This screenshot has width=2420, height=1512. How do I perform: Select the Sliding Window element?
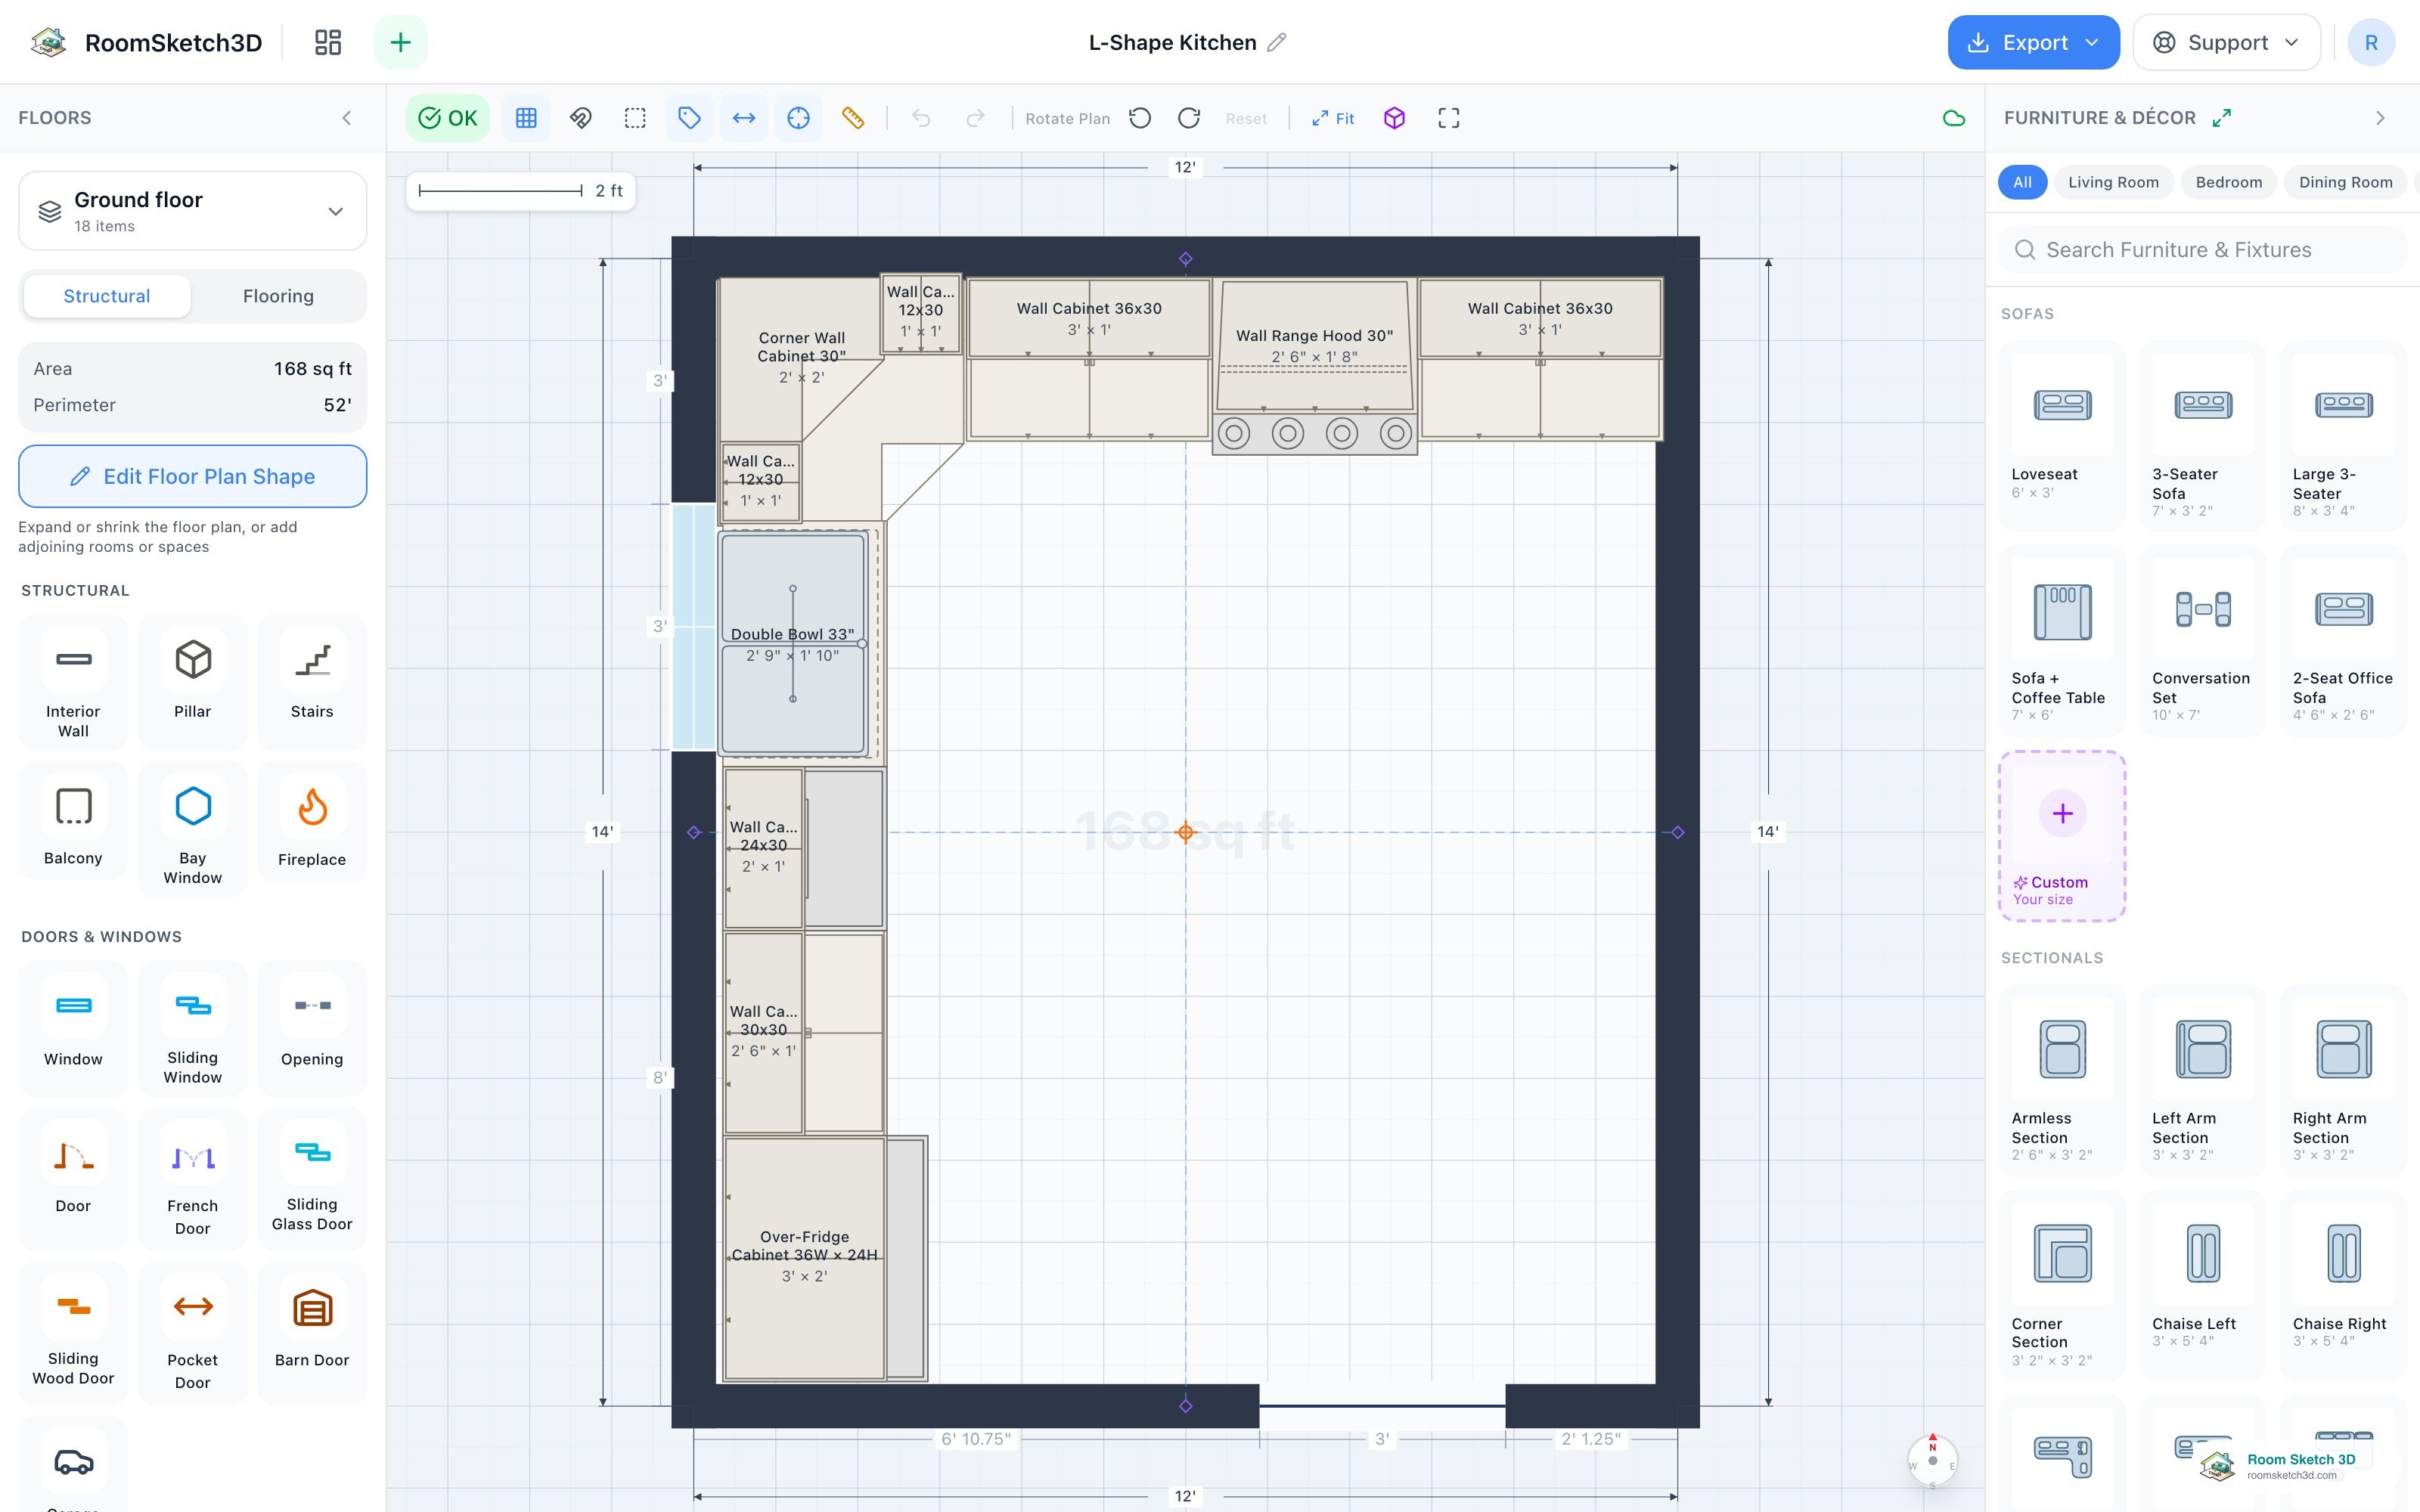[192, 1028]
